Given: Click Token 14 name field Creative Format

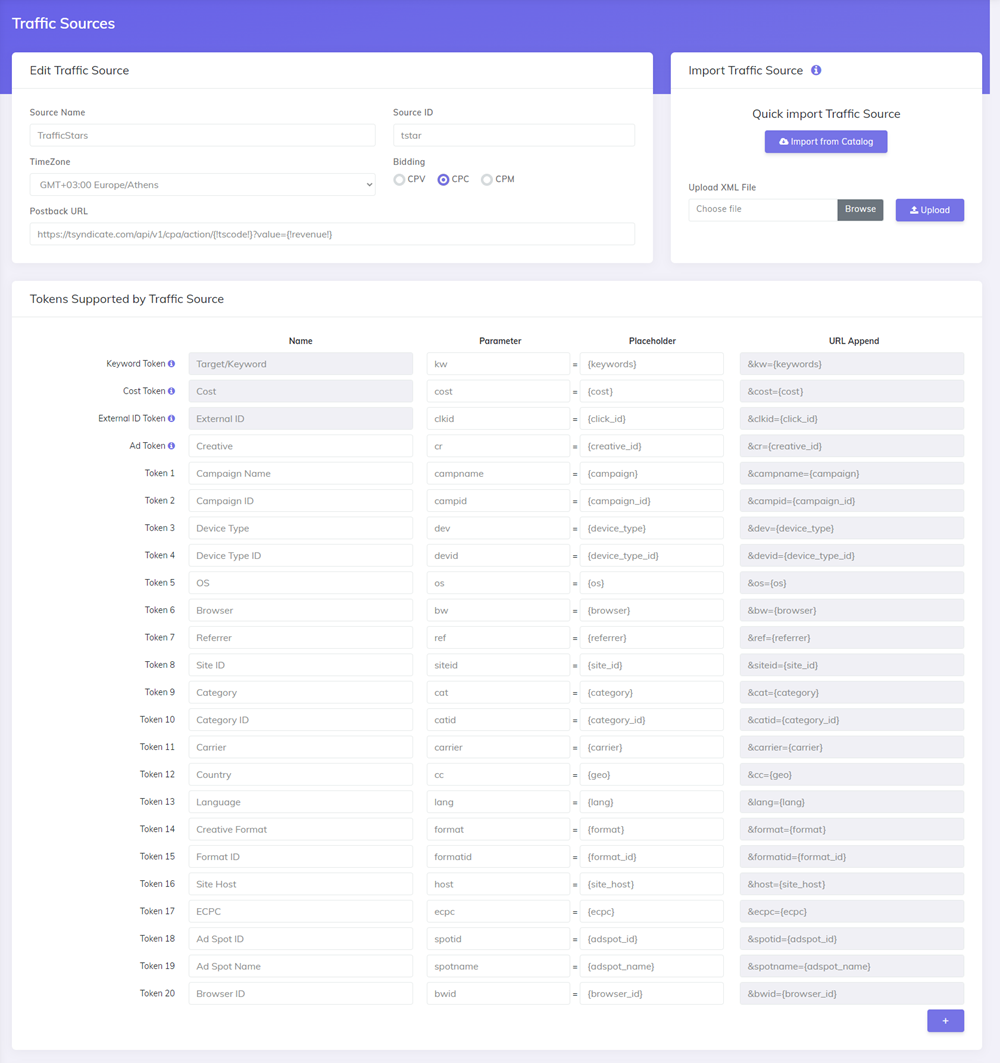Looking at the screenshot, I should click(x=300, y=829).
